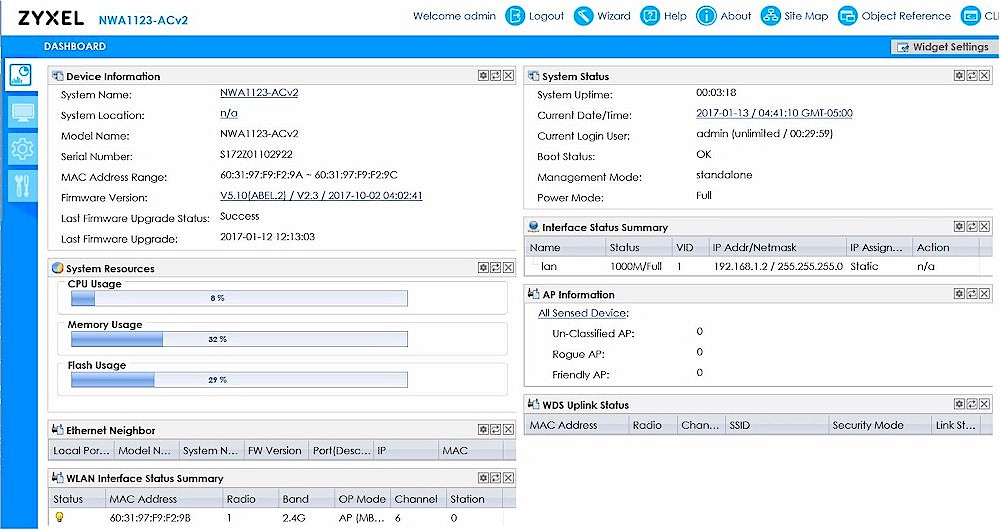Open Device Information widget settings gear
This screenshot has height=530, width=1000.
pyautogui.click(x=483, y=75)
